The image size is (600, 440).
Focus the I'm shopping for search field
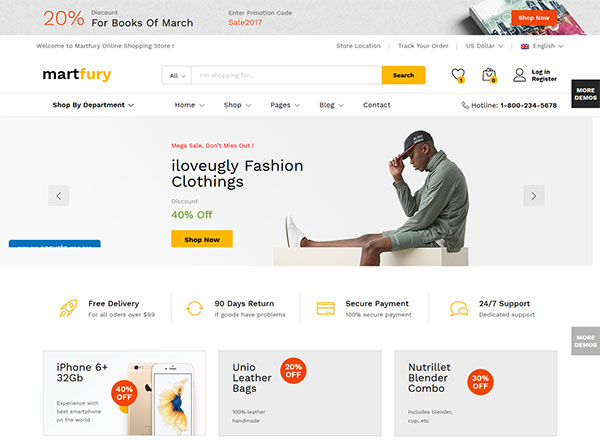click(286, 75)
